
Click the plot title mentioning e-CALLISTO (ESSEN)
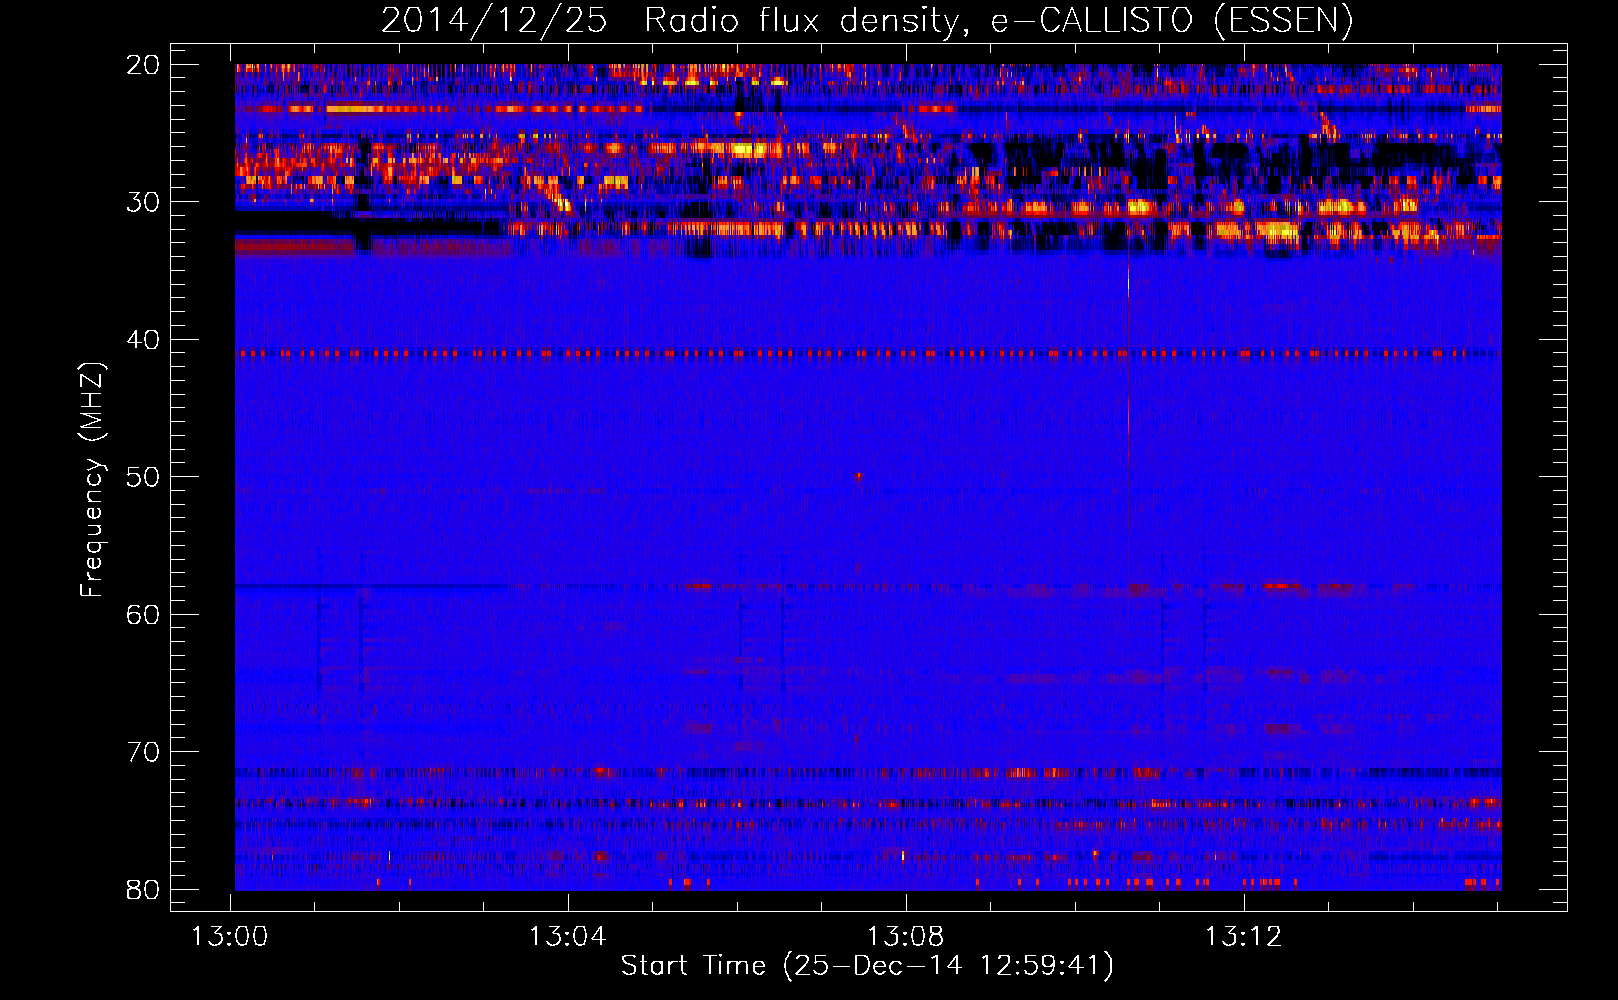[x=867, y=21]
